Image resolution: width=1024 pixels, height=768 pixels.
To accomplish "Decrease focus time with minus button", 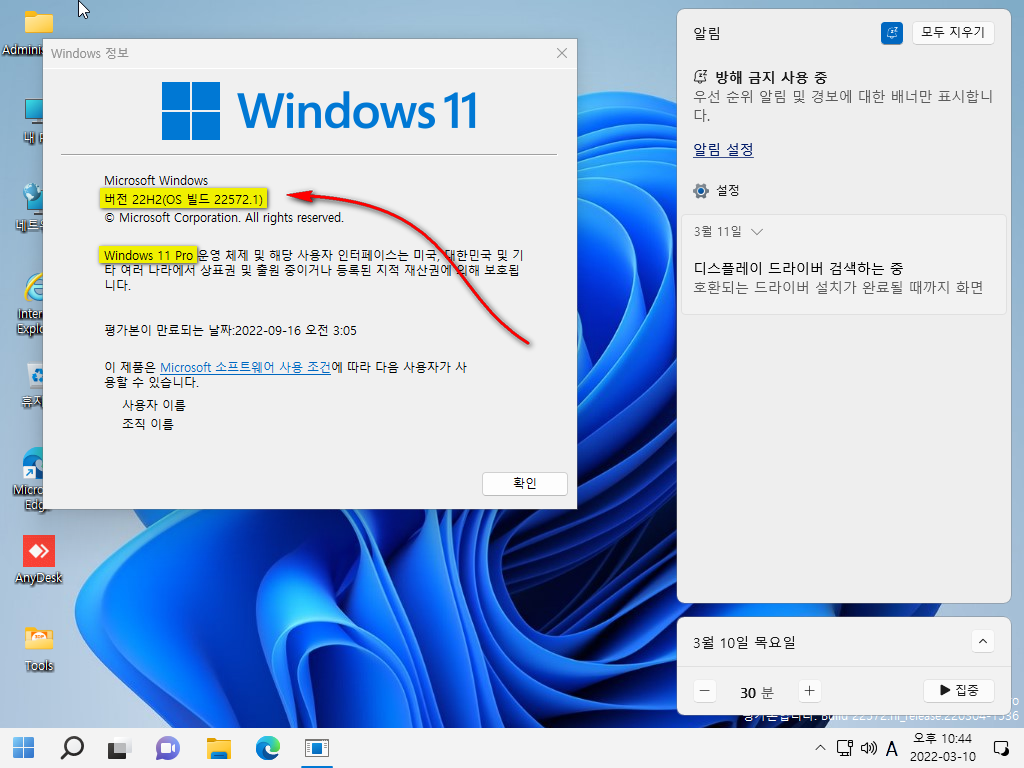I will point(705,691).
